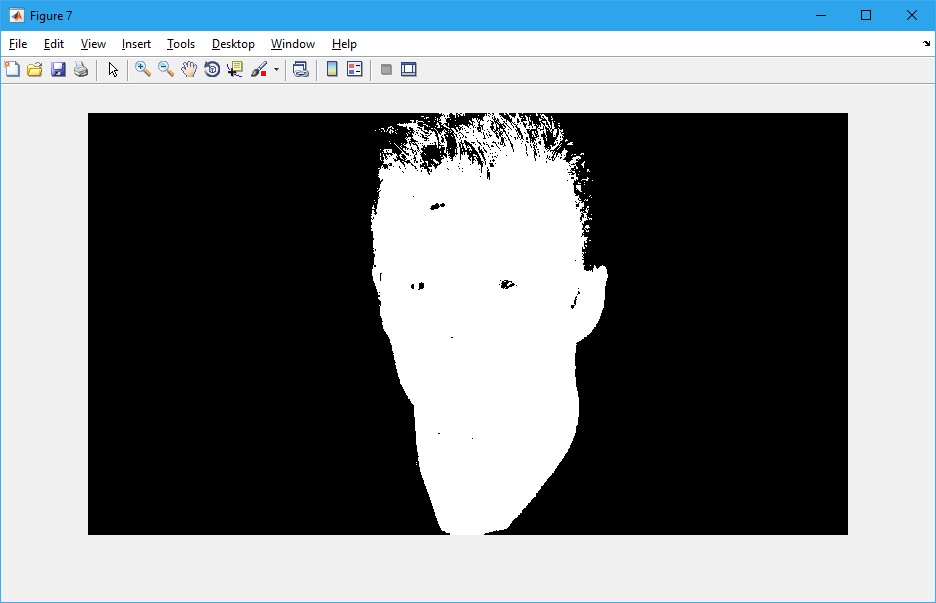The width and height of the screenshot is (936, 603).
Task: Save the figure using the floppy disk icon
Action: point(58,69)
